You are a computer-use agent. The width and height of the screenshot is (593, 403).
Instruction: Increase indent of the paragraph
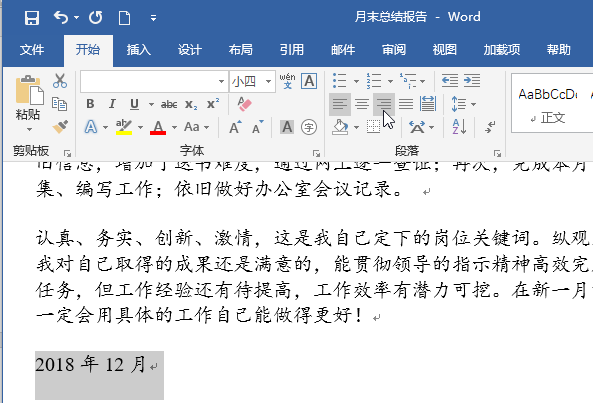tap(472, 81)
